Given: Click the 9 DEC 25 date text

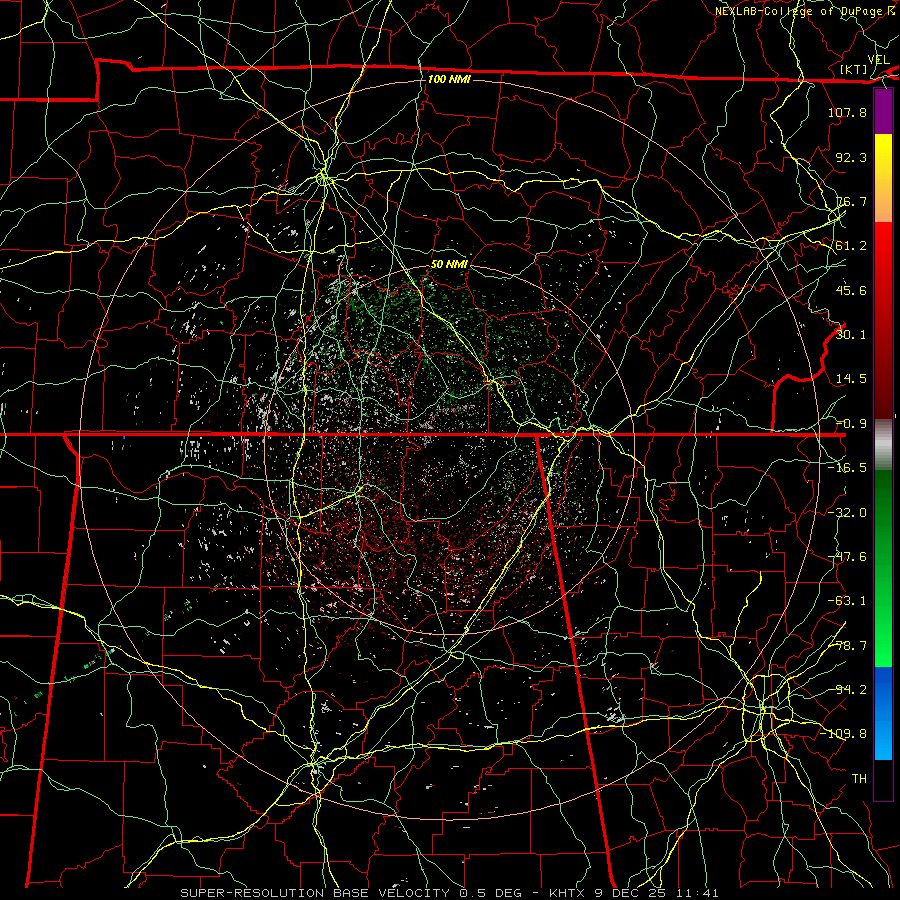Looking at the screenshot, I should coord(632,893).
